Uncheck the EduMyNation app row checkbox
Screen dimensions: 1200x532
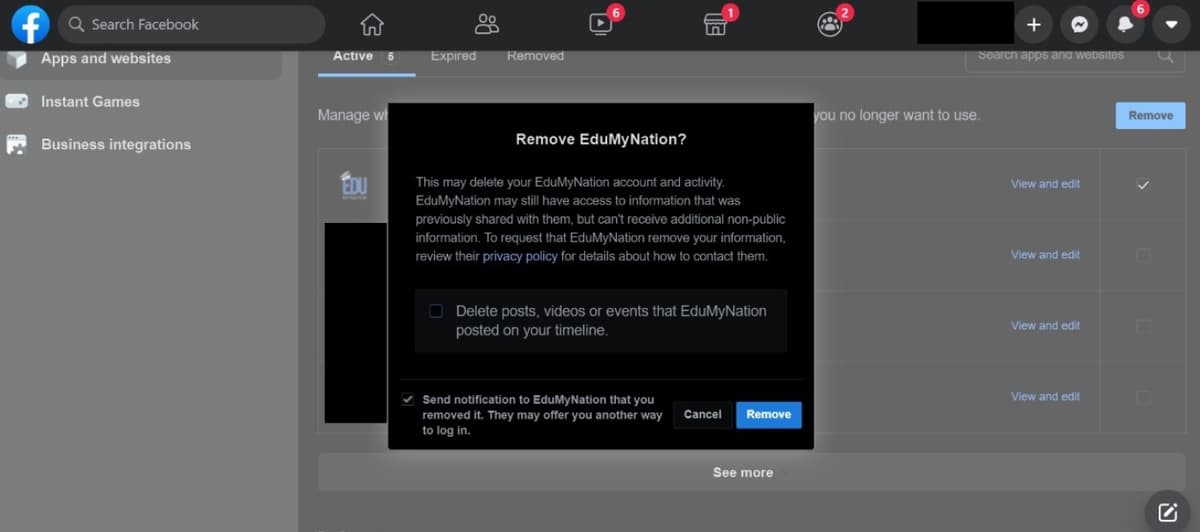pyautogui.click(x=1143, y=185)
